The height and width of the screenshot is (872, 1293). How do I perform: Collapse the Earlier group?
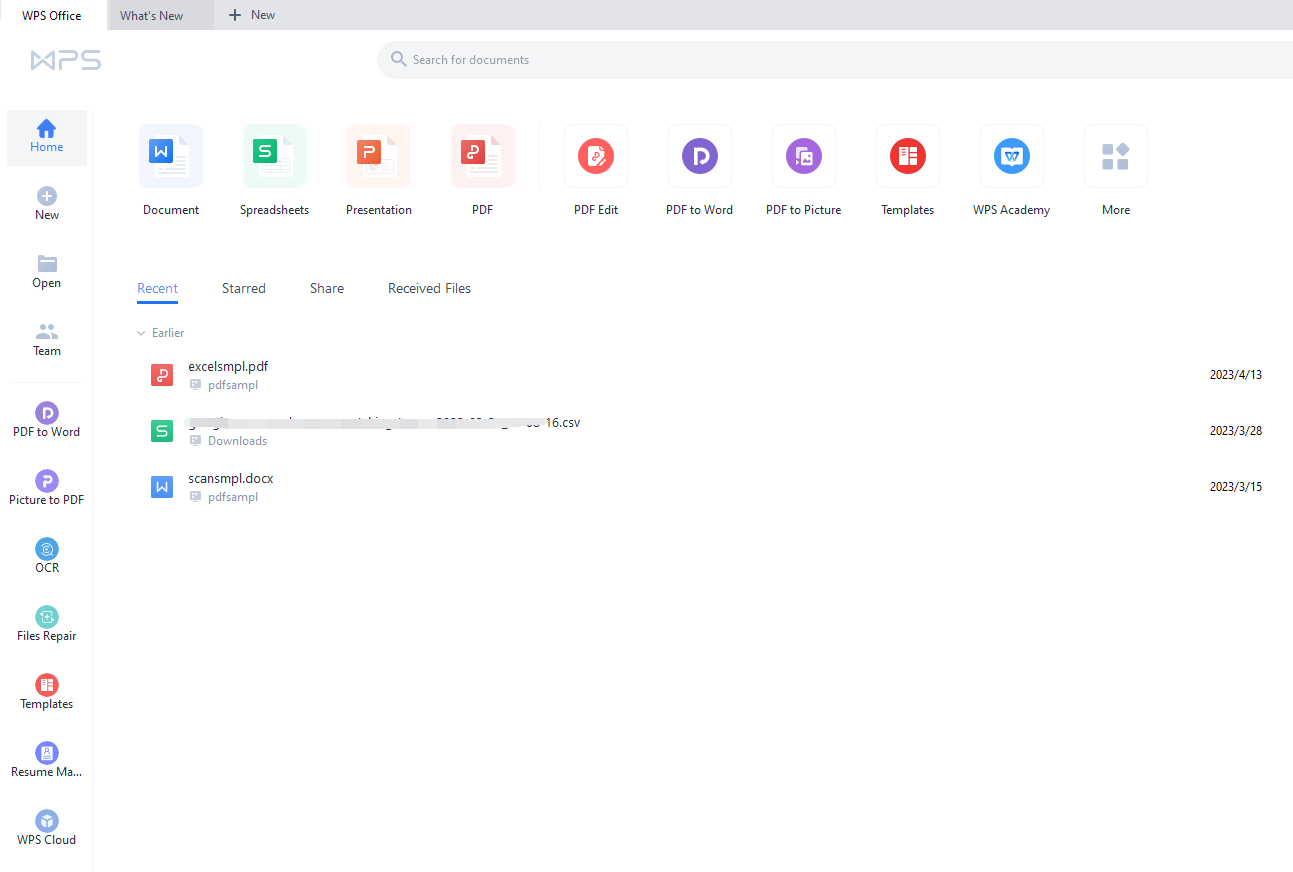(141, 333)
